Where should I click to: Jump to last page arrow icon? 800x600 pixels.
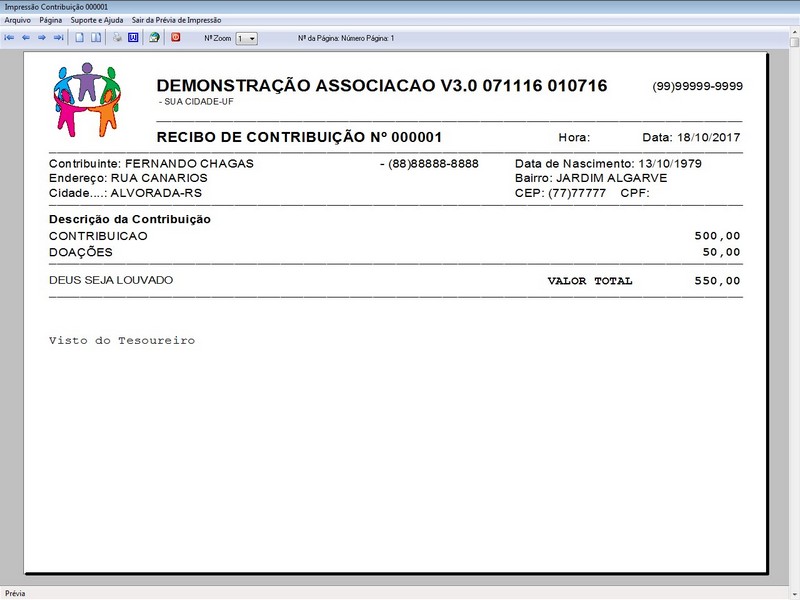58,38
